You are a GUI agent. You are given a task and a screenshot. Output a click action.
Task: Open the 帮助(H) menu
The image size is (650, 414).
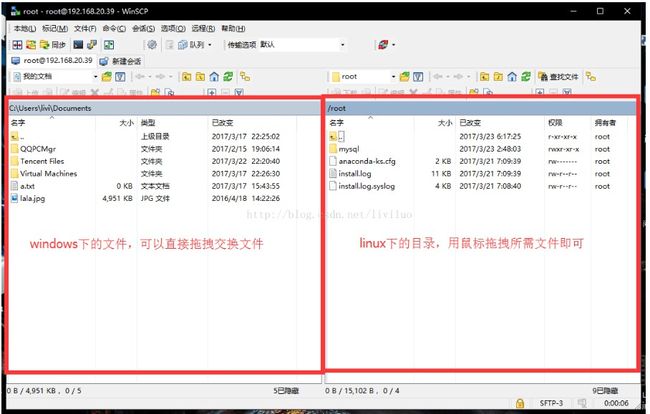click(233, 29)
